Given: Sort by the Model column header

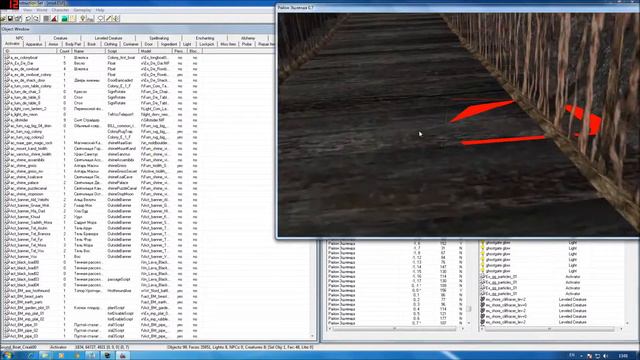Looking at the screenshot, I should coord(156,51).
